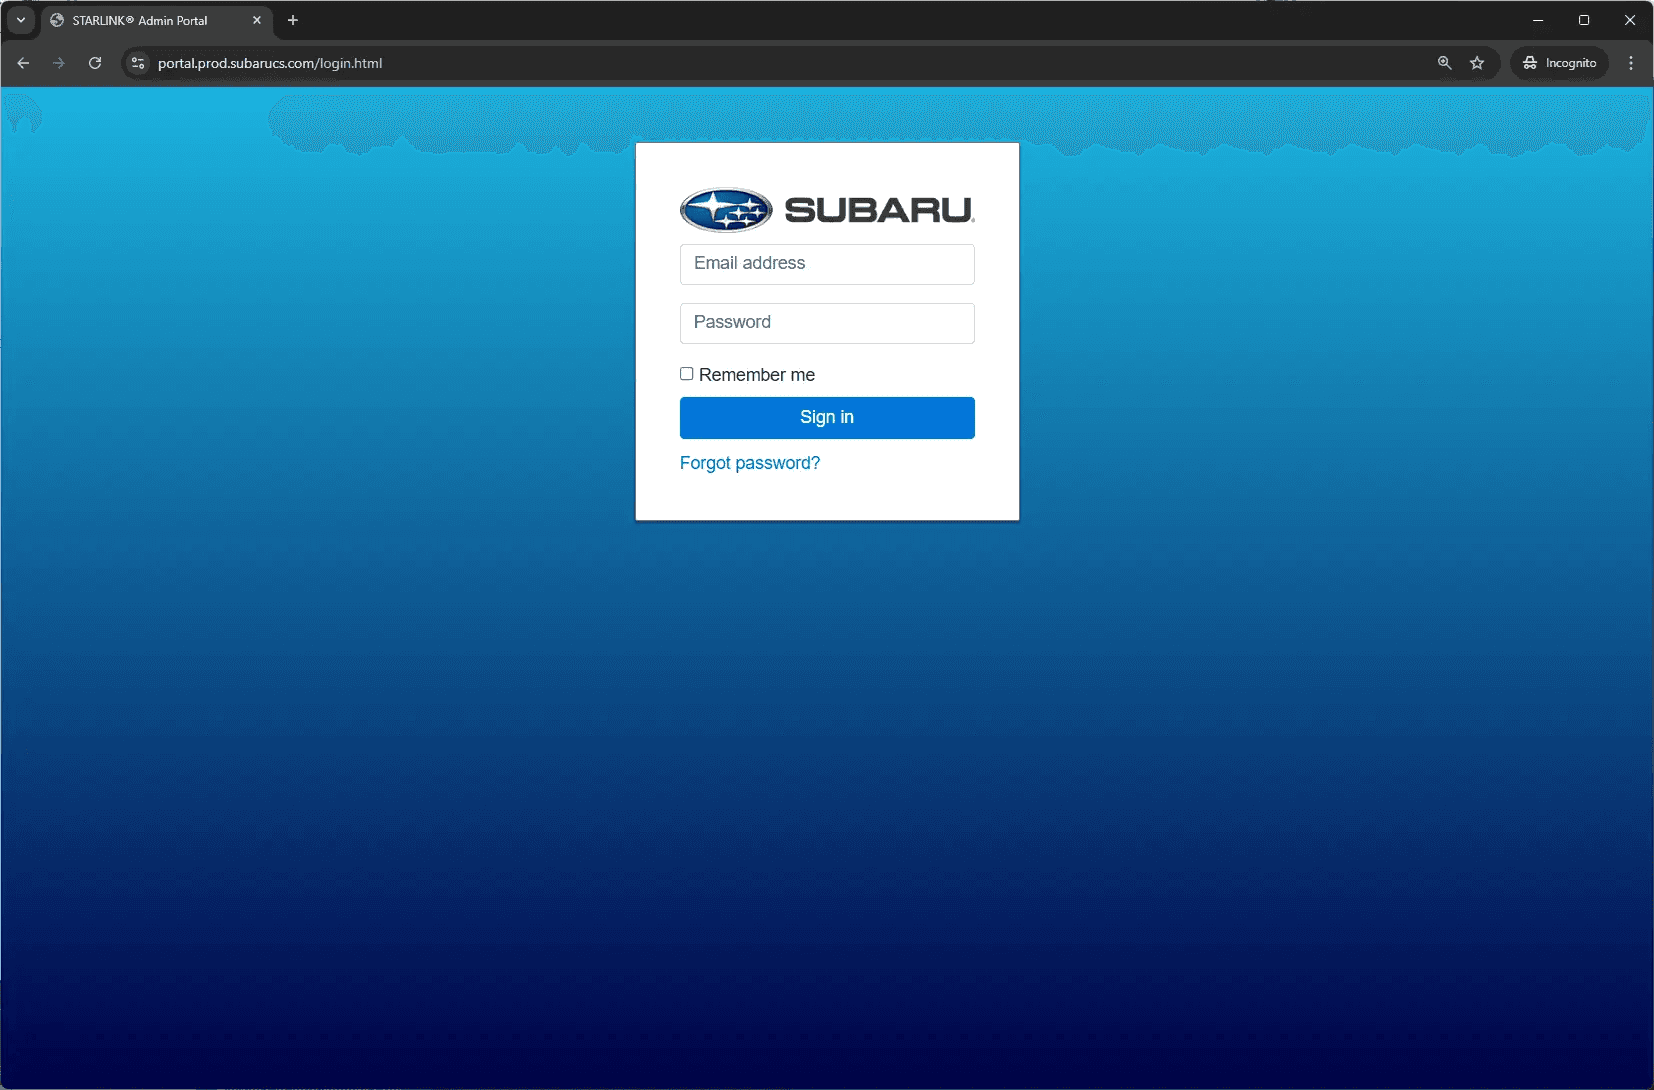
Task: Click the browser forward arrow
Action: [x=59, y=63]
